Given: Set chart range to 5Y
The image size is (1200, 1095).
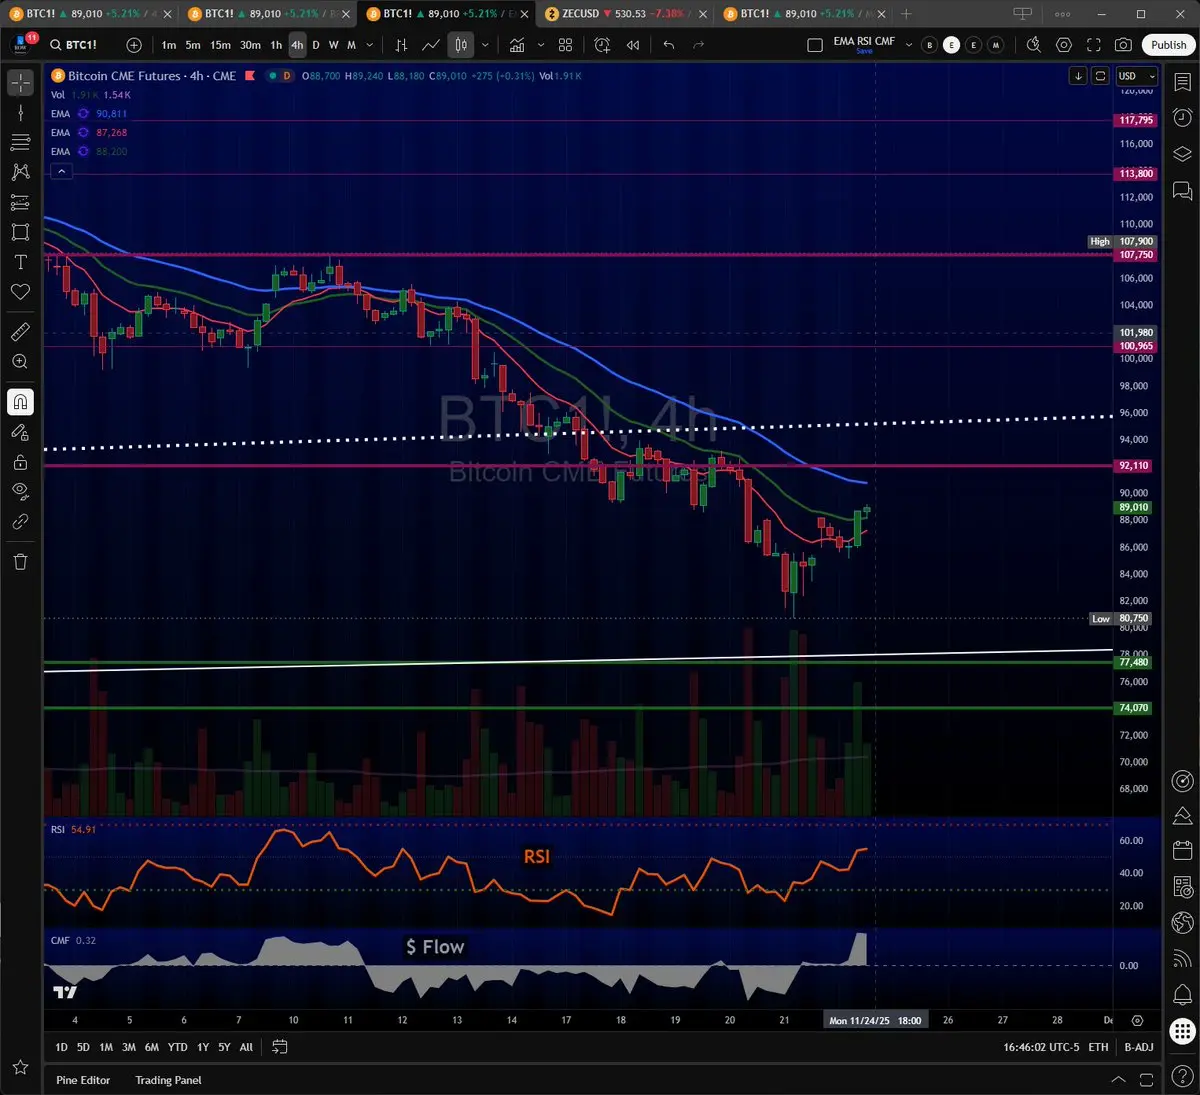Looking at the screenshot, I should point(224,1047).
